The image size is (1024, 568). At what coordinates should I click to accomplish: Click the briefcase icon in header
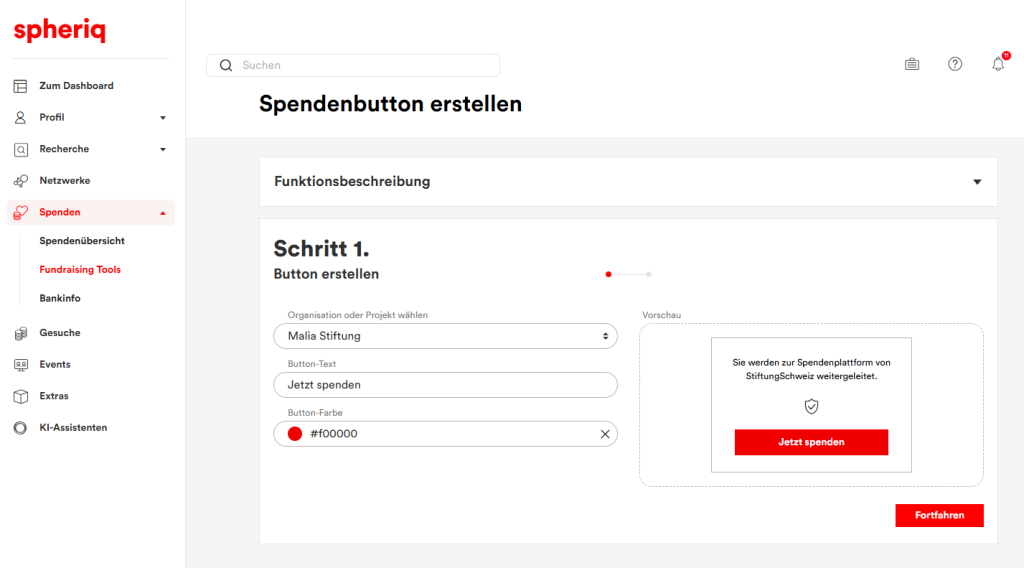coord(912,64)
